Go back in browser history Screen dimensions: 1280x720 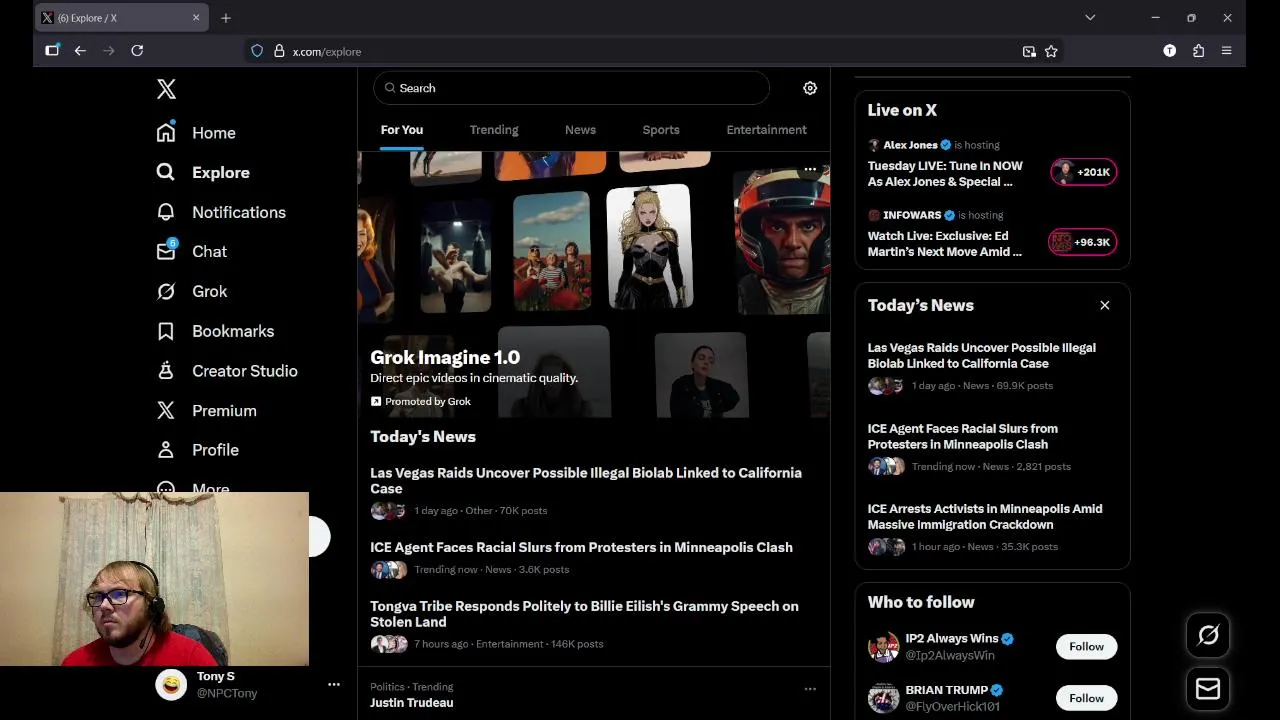pyautogui.click(x=80, y=51)
